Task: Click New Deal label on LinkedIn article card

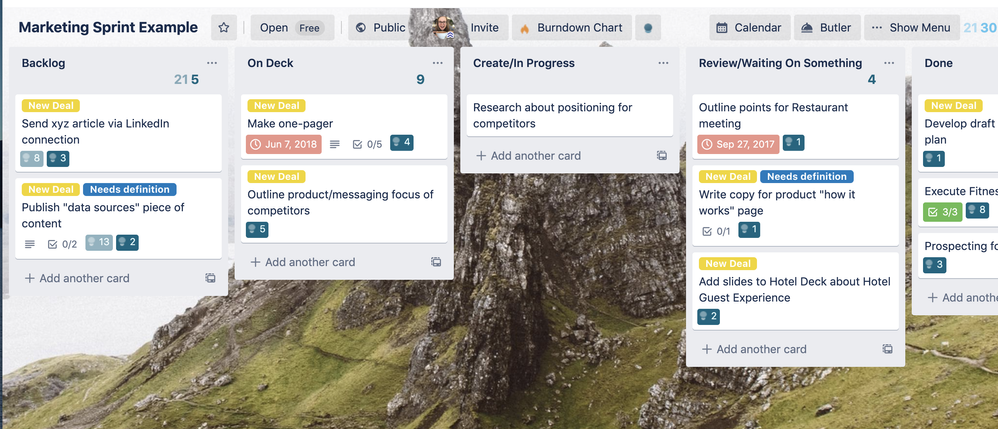Action: pos(51,106)
